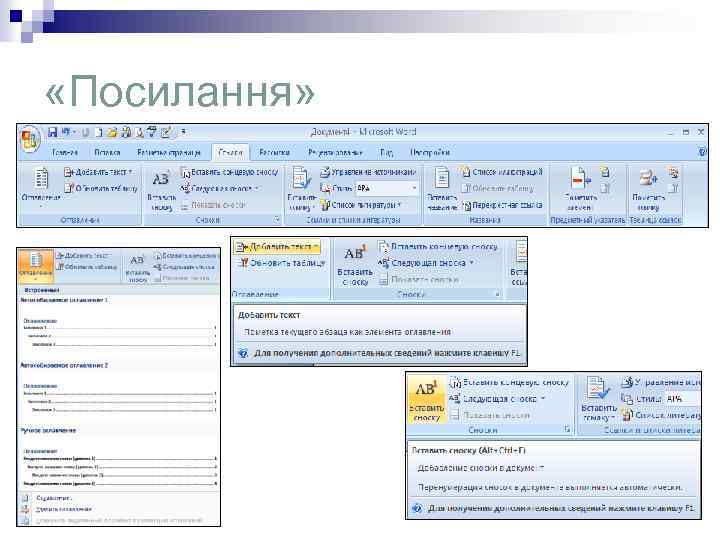Switch to the Рецензирование ribbon tab

335,152
